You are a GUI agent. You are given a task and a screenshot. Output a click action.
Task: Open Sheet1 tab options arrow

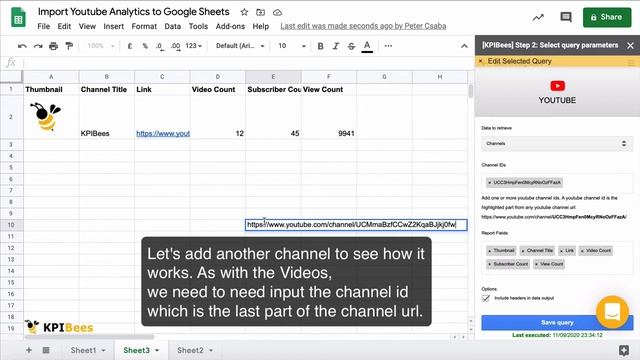point(103,351)
